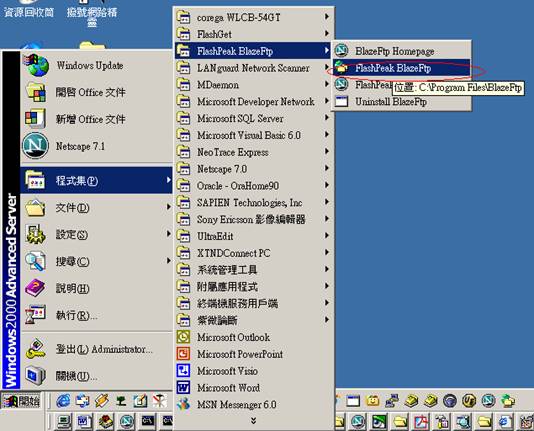Open the XTNDConnect PC folder
The image size is (534, 431).
click(253, 253)
